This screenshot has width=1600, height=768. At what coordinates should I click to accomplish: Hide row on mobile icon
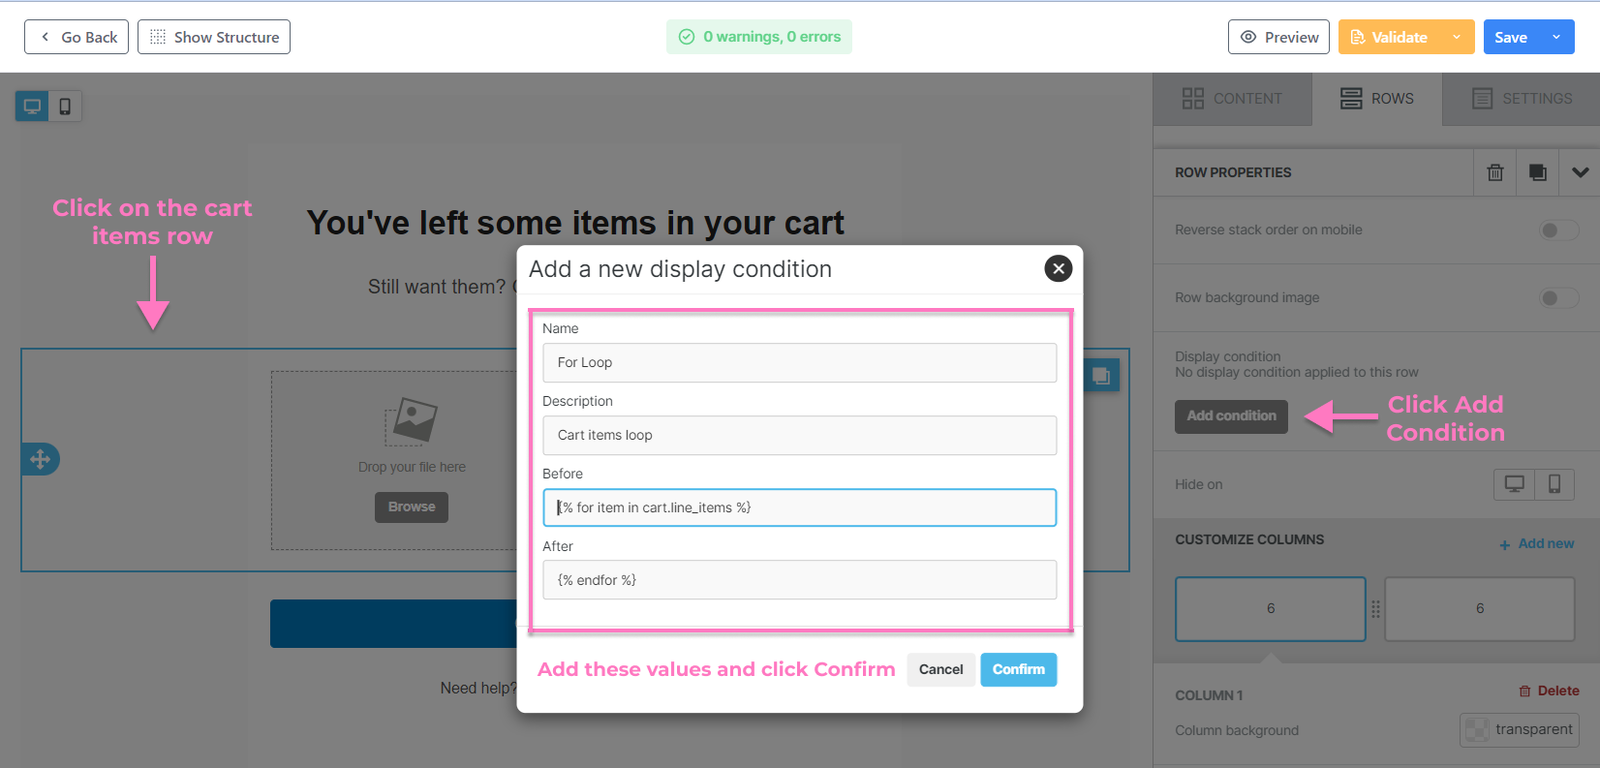(1554, 484)
